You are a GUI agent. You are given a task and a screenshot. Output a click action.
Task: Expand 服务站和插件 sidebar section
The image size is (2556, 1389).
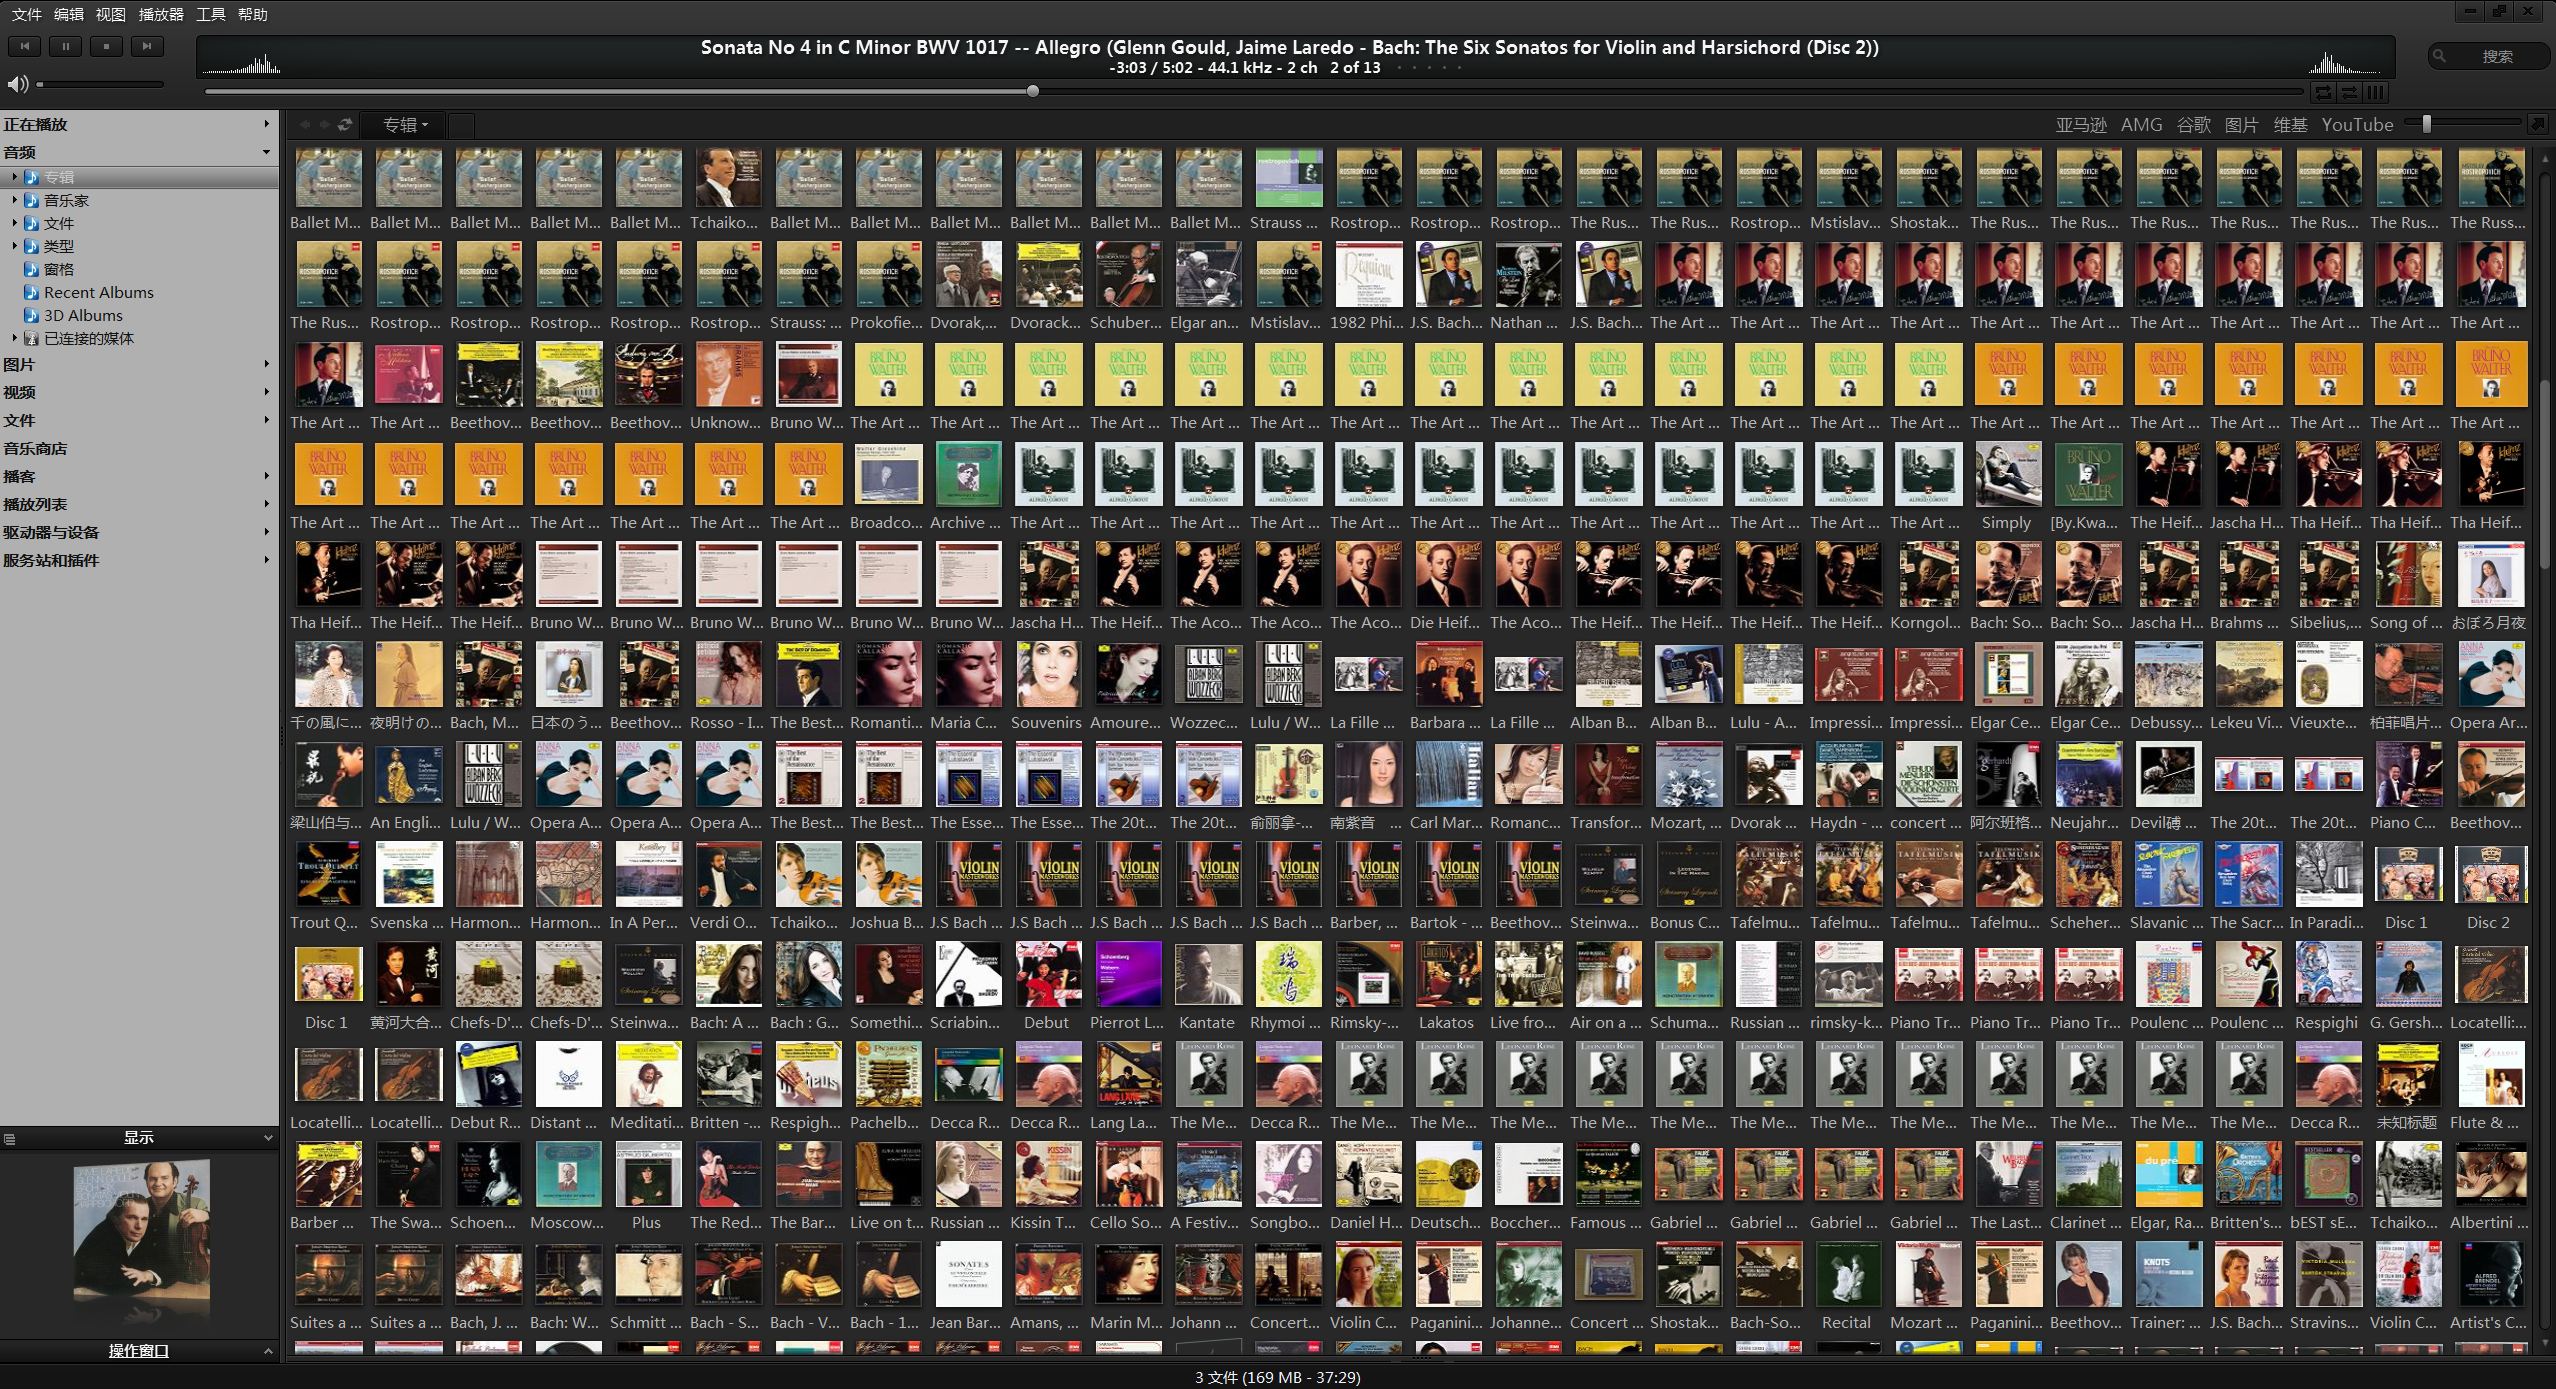139,560
